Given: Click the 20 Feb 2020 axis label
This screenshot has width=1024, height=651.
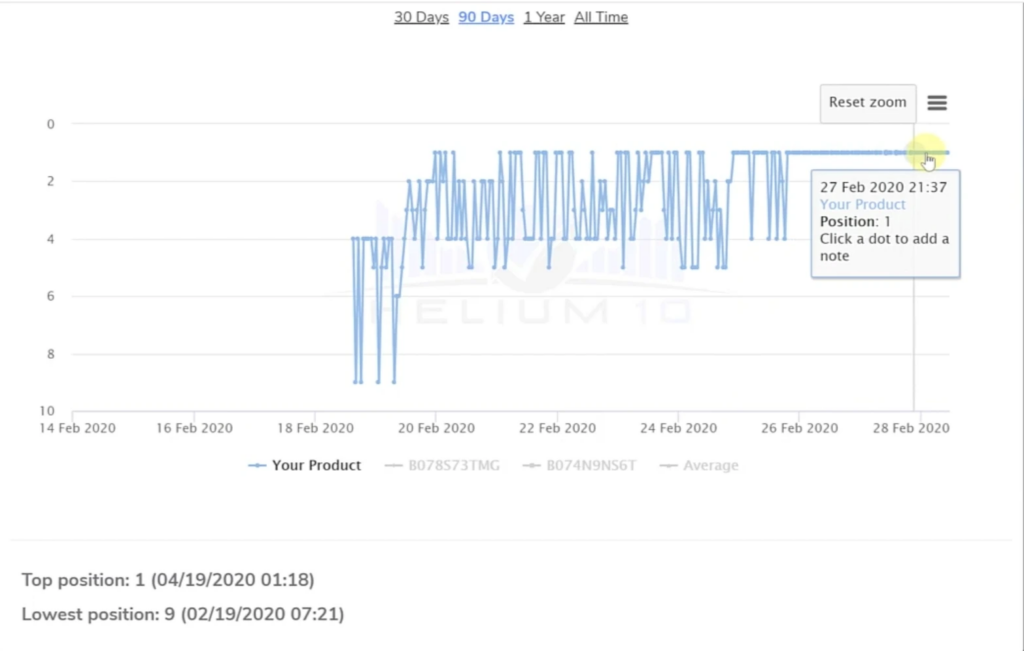Looking at the screenshot, I should point(436,428).
